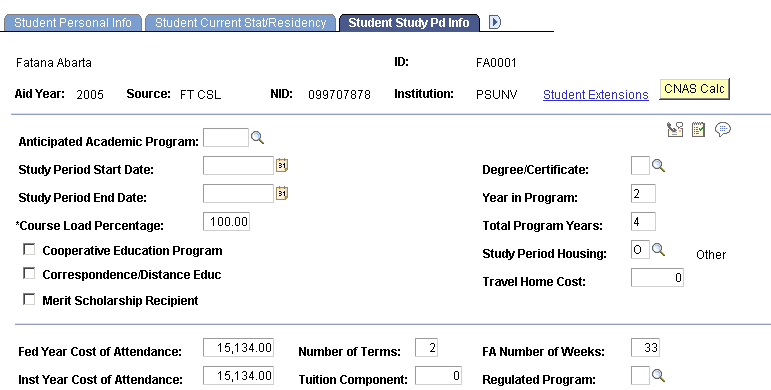Click the Study Period Start Date field
The image size is (771, 390).
pos(238,166)
